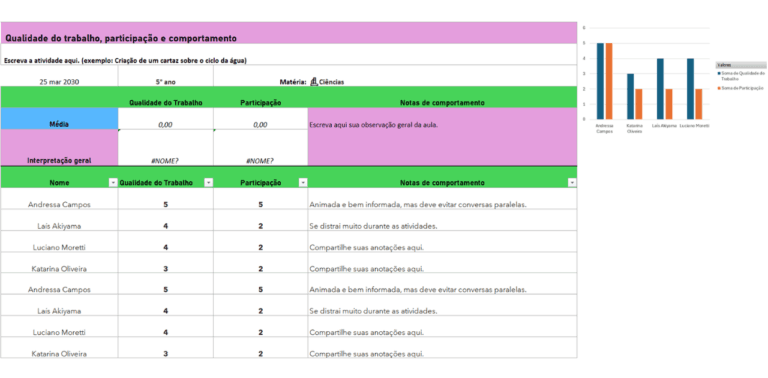Select the '5° ano' grade cell
Screen dimensions: 768x378
point(166,76)
